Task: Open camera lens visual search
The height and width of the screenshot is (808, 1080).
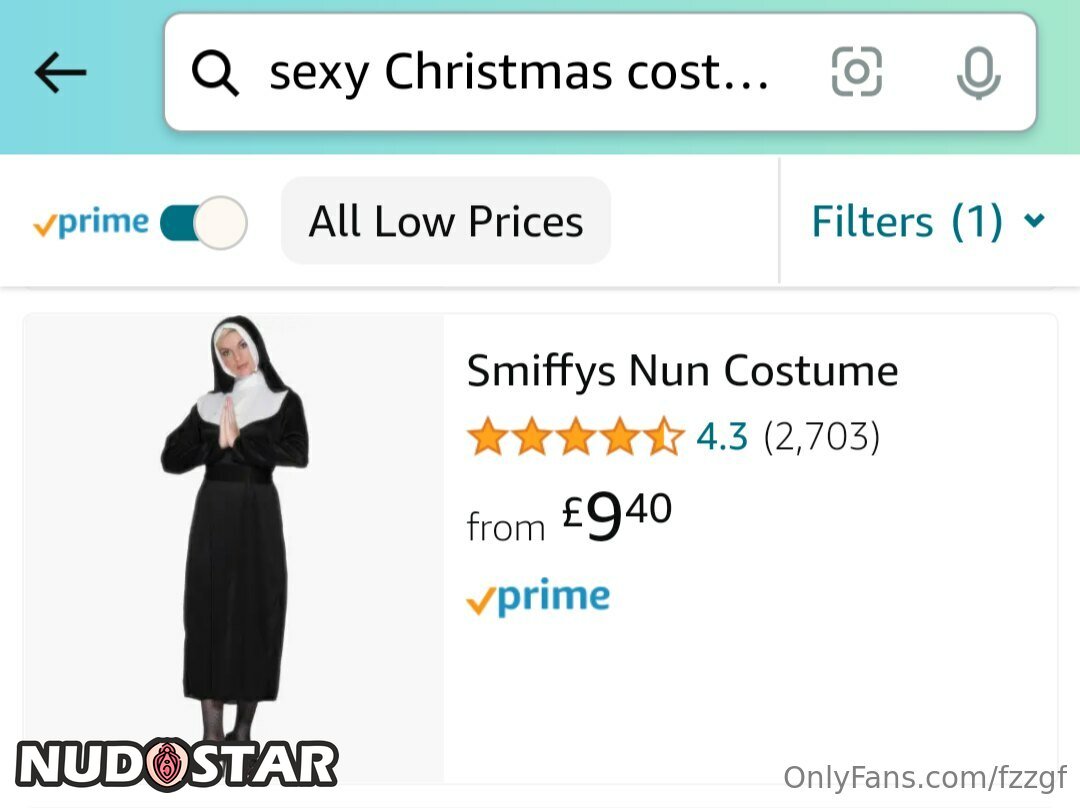Action: pos(856,72)
